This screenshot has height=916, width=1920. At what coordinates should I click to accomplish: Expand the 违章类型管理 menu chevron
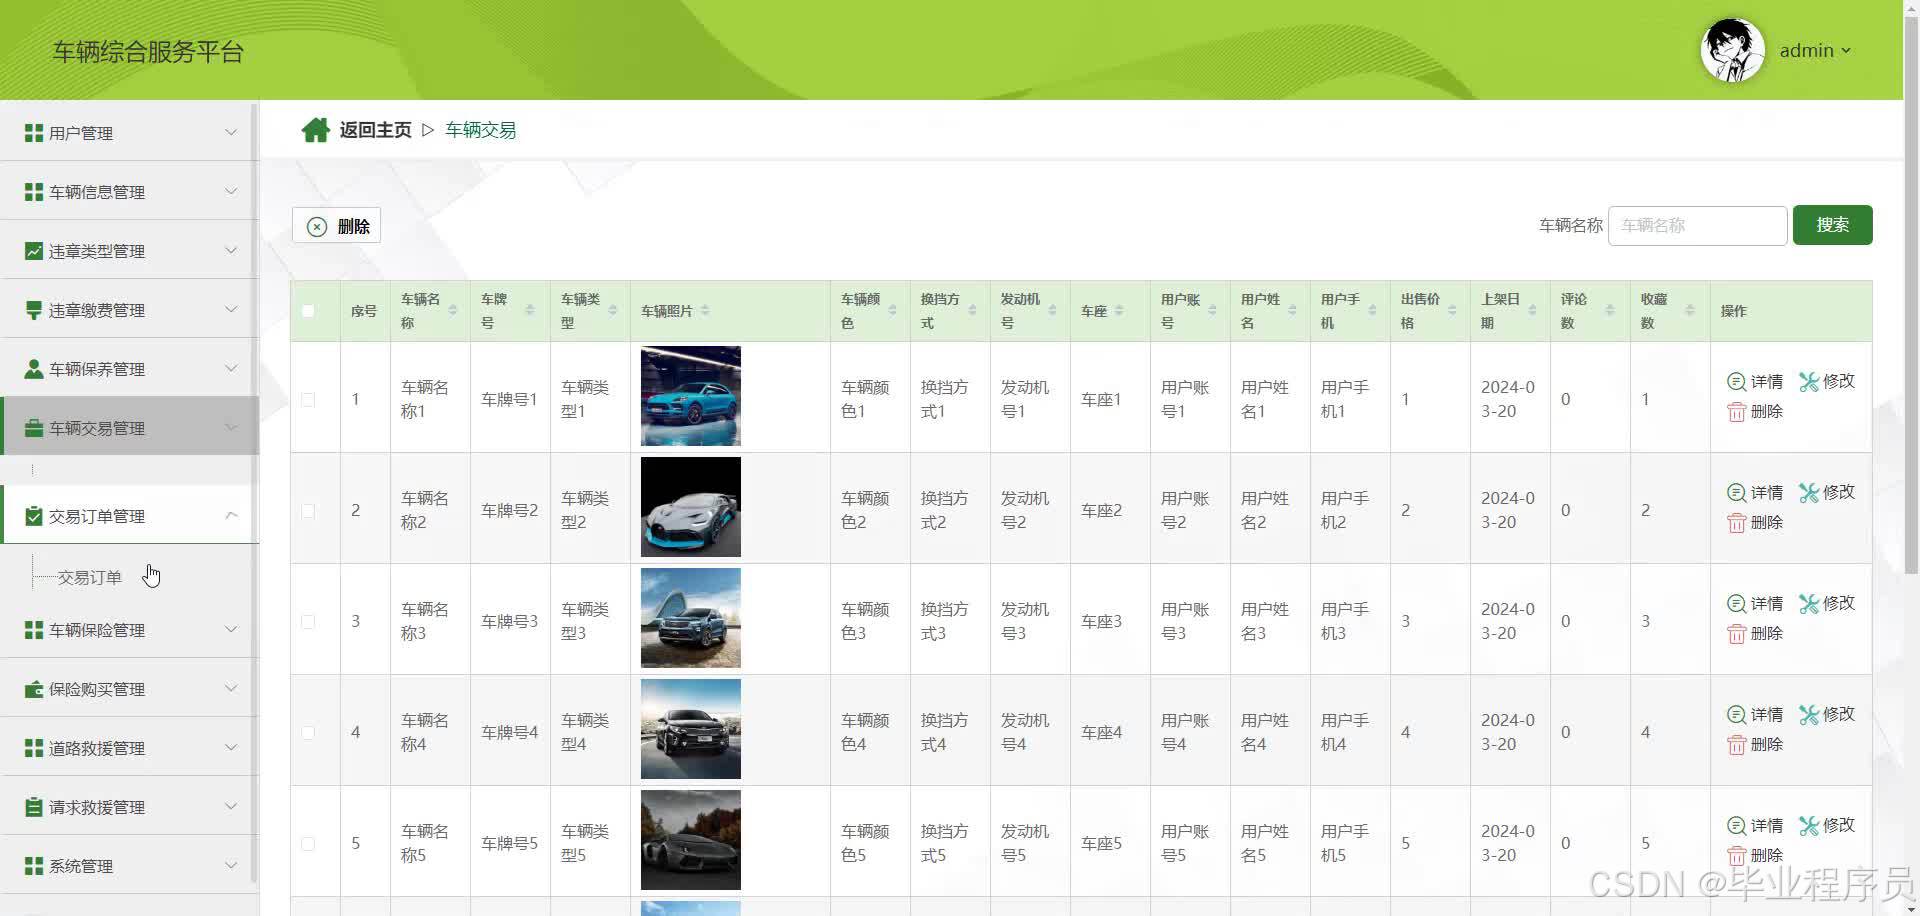231,250
